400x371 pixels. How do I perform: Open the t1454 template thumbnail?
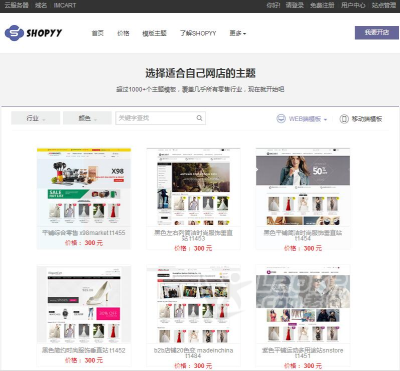[x=303, y=187]
